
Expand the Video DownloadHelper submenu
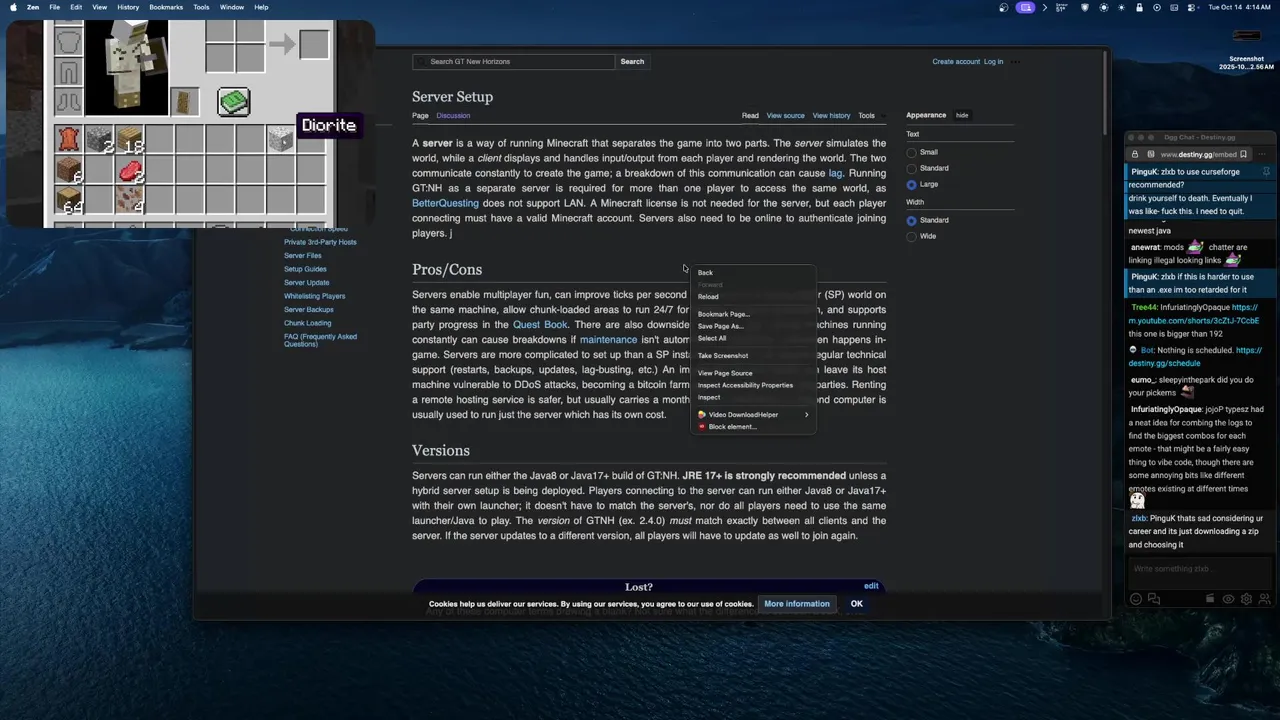point(753,415)
